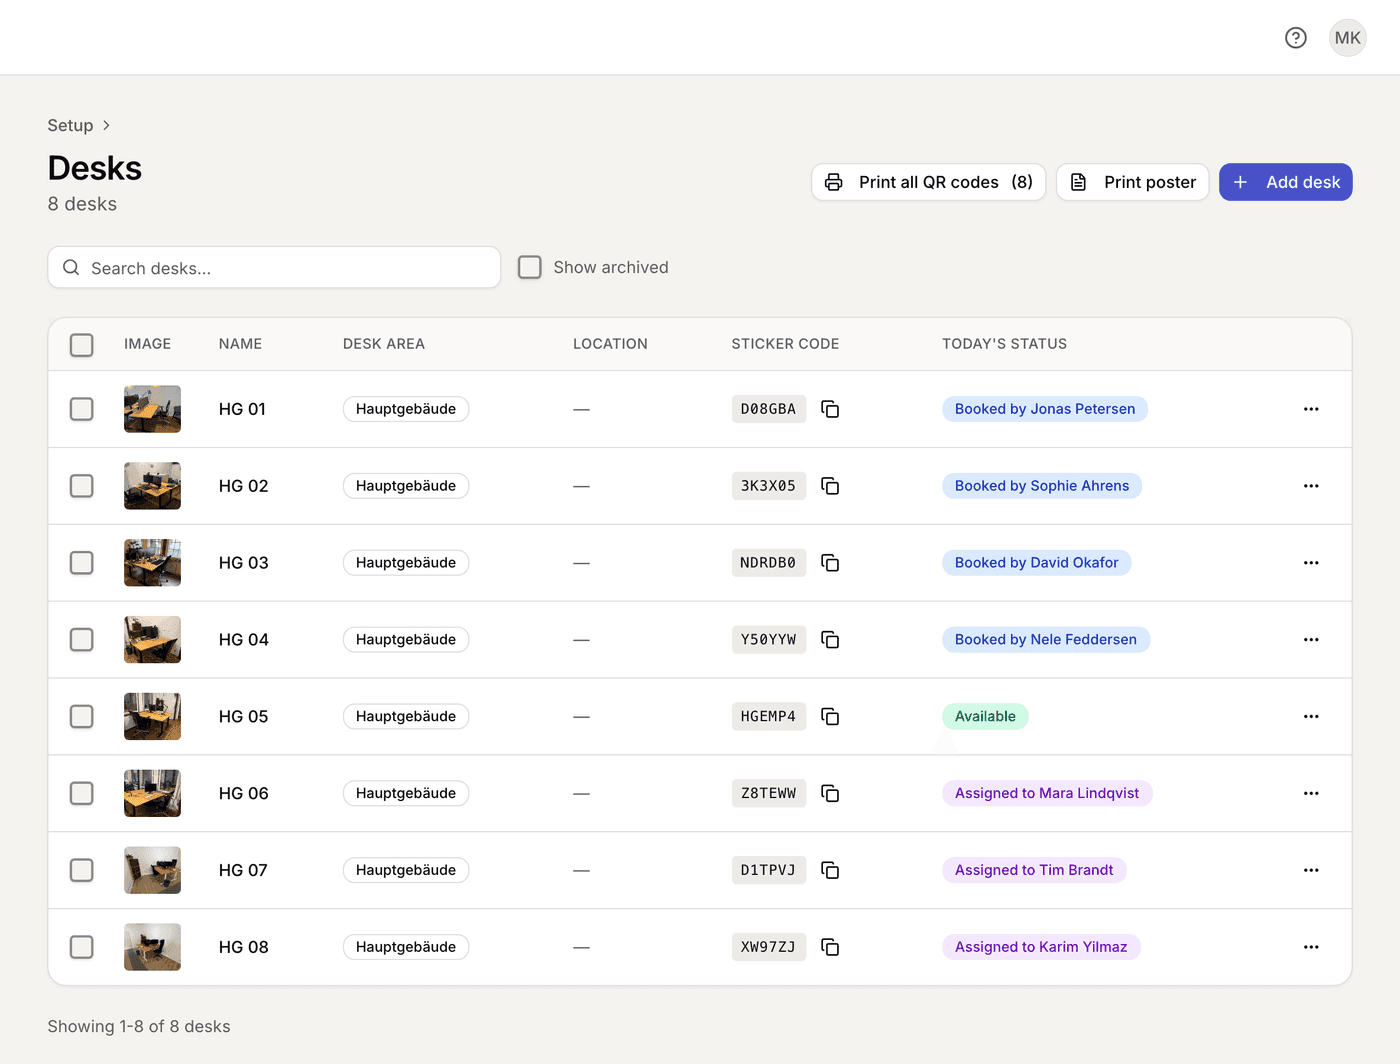Click the Print poster button
The height and width of the screenshot is (1064, 1400).
(1133, 182)
